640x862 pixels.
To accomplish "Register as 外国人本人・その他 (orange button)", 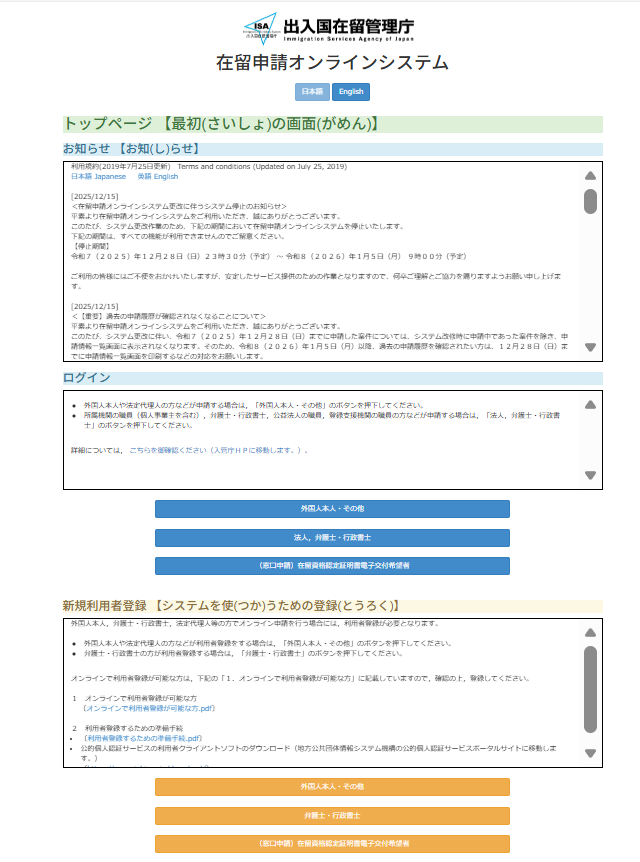I will 332,787.
